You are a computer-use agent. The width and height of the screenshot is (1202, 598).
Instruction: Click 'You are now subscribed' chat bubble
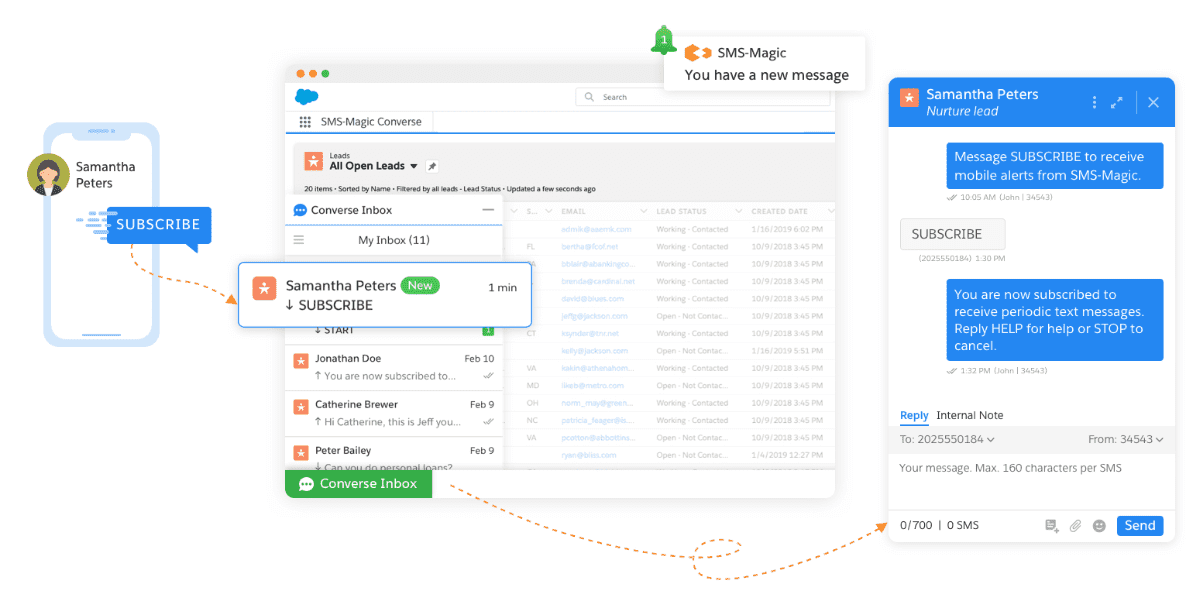[1055, 320]
